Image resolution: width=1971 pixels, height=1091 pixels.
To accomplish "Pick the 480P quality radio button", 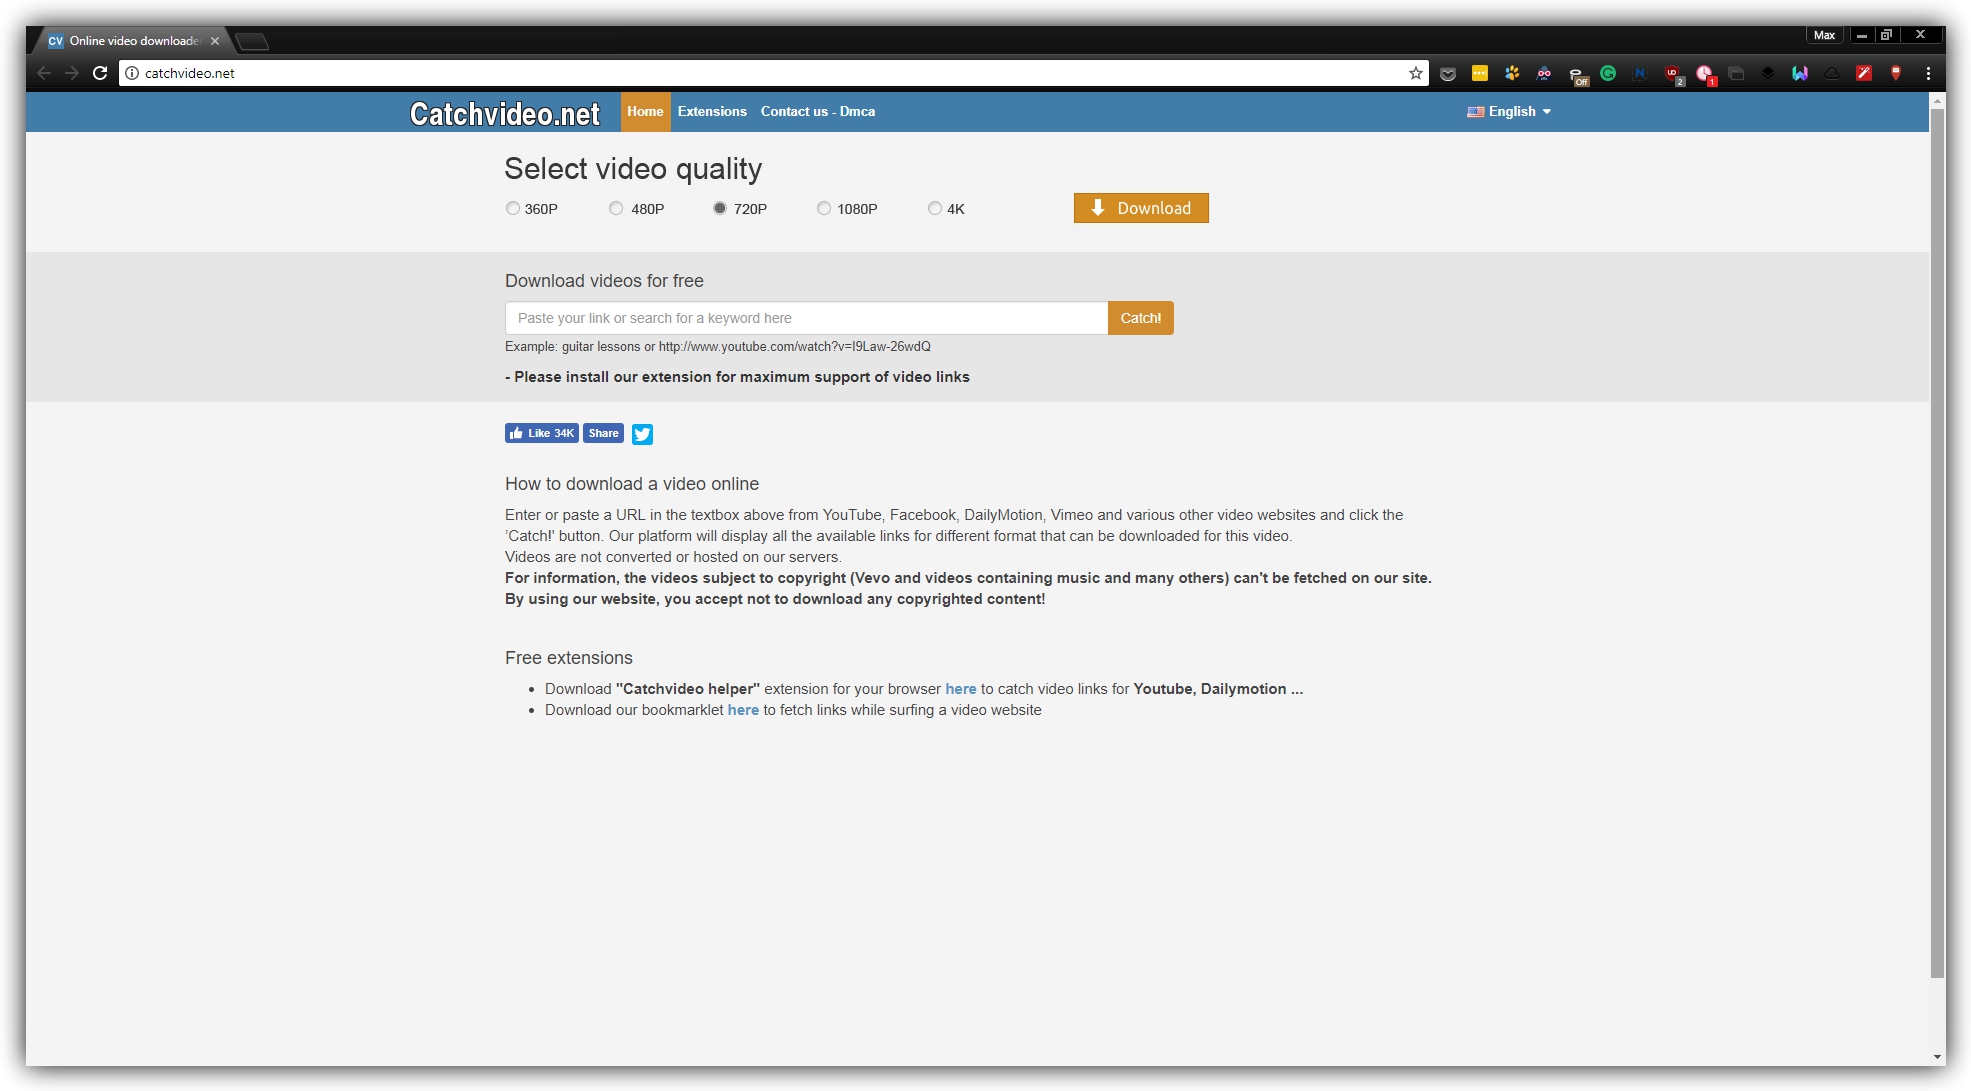I will [x=616, y=209].
